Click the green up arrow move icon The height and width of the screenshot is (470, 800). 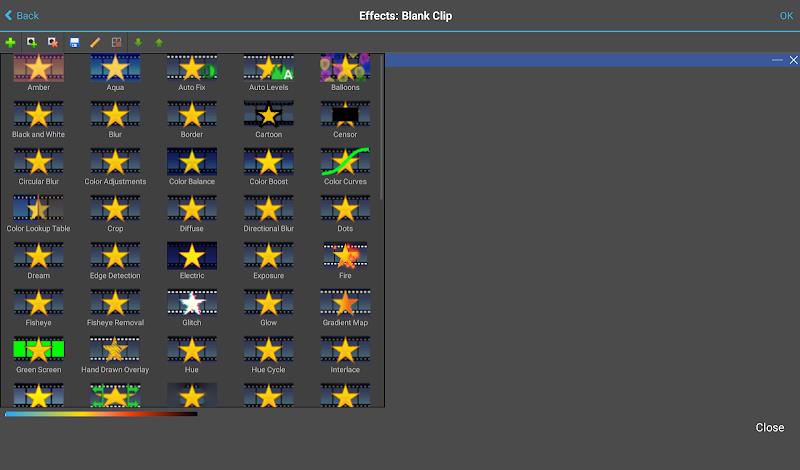click(159, 42)
